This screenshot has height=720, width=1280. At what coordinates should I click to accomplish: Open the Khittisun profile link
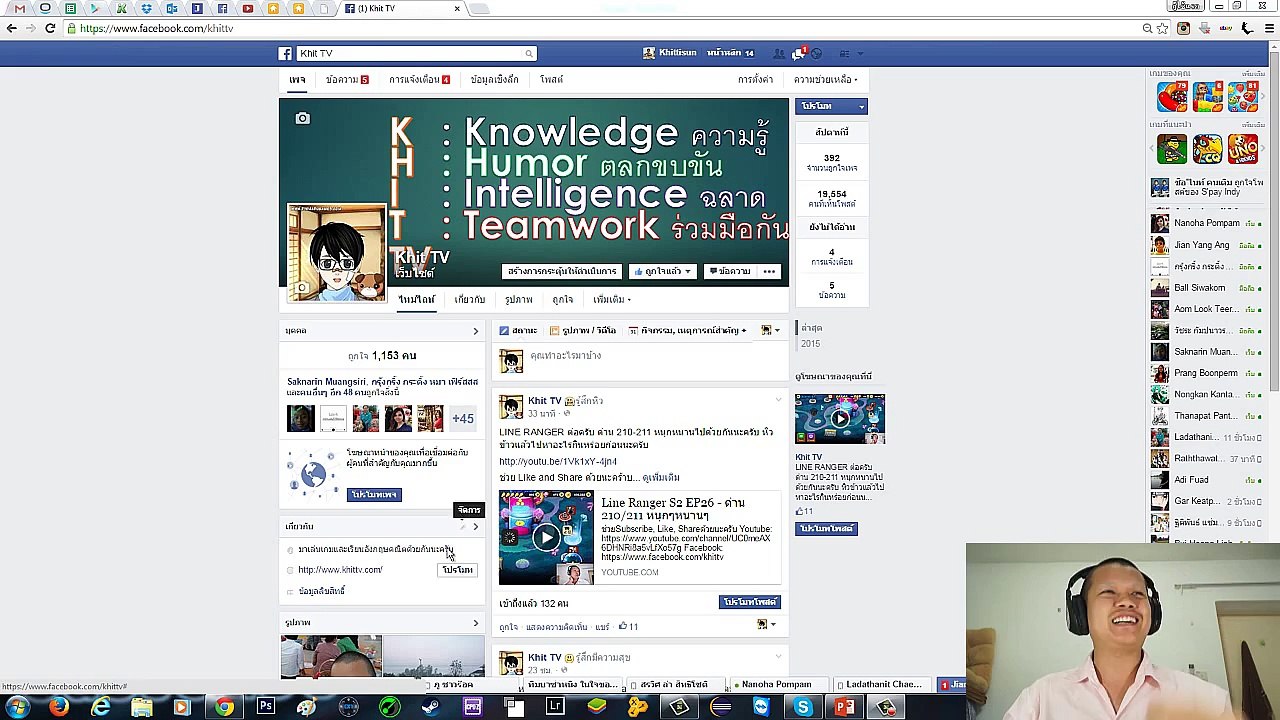670,53
